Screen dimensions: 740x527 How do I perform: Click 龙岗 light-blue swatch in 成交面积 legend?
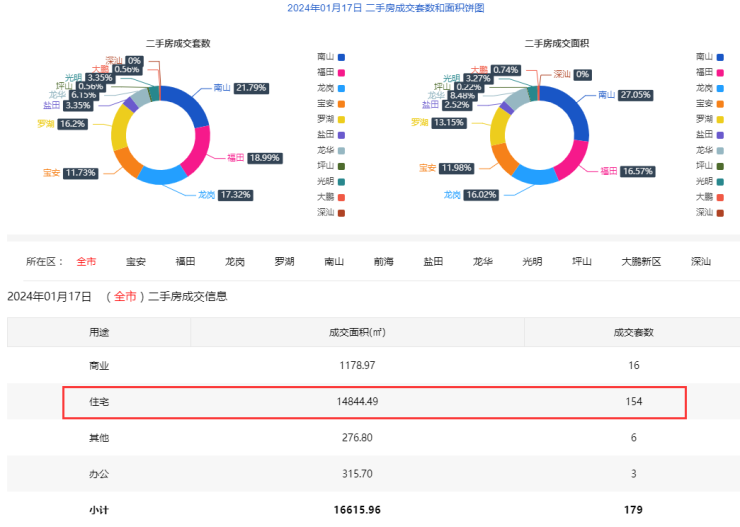tap(720, 88)
